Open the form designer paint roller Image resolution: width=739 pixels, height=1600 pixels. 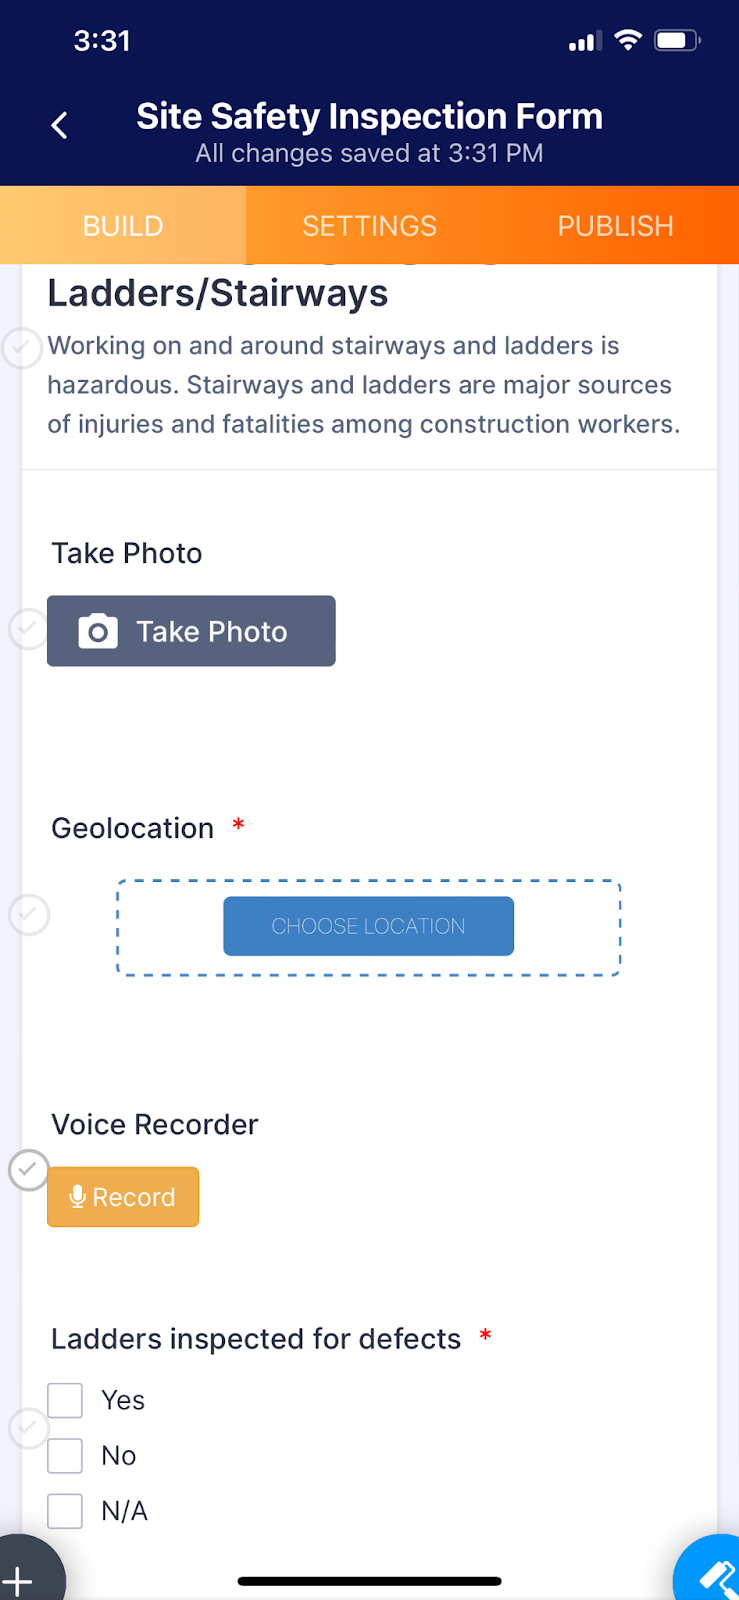click(x=715, y=1577)
